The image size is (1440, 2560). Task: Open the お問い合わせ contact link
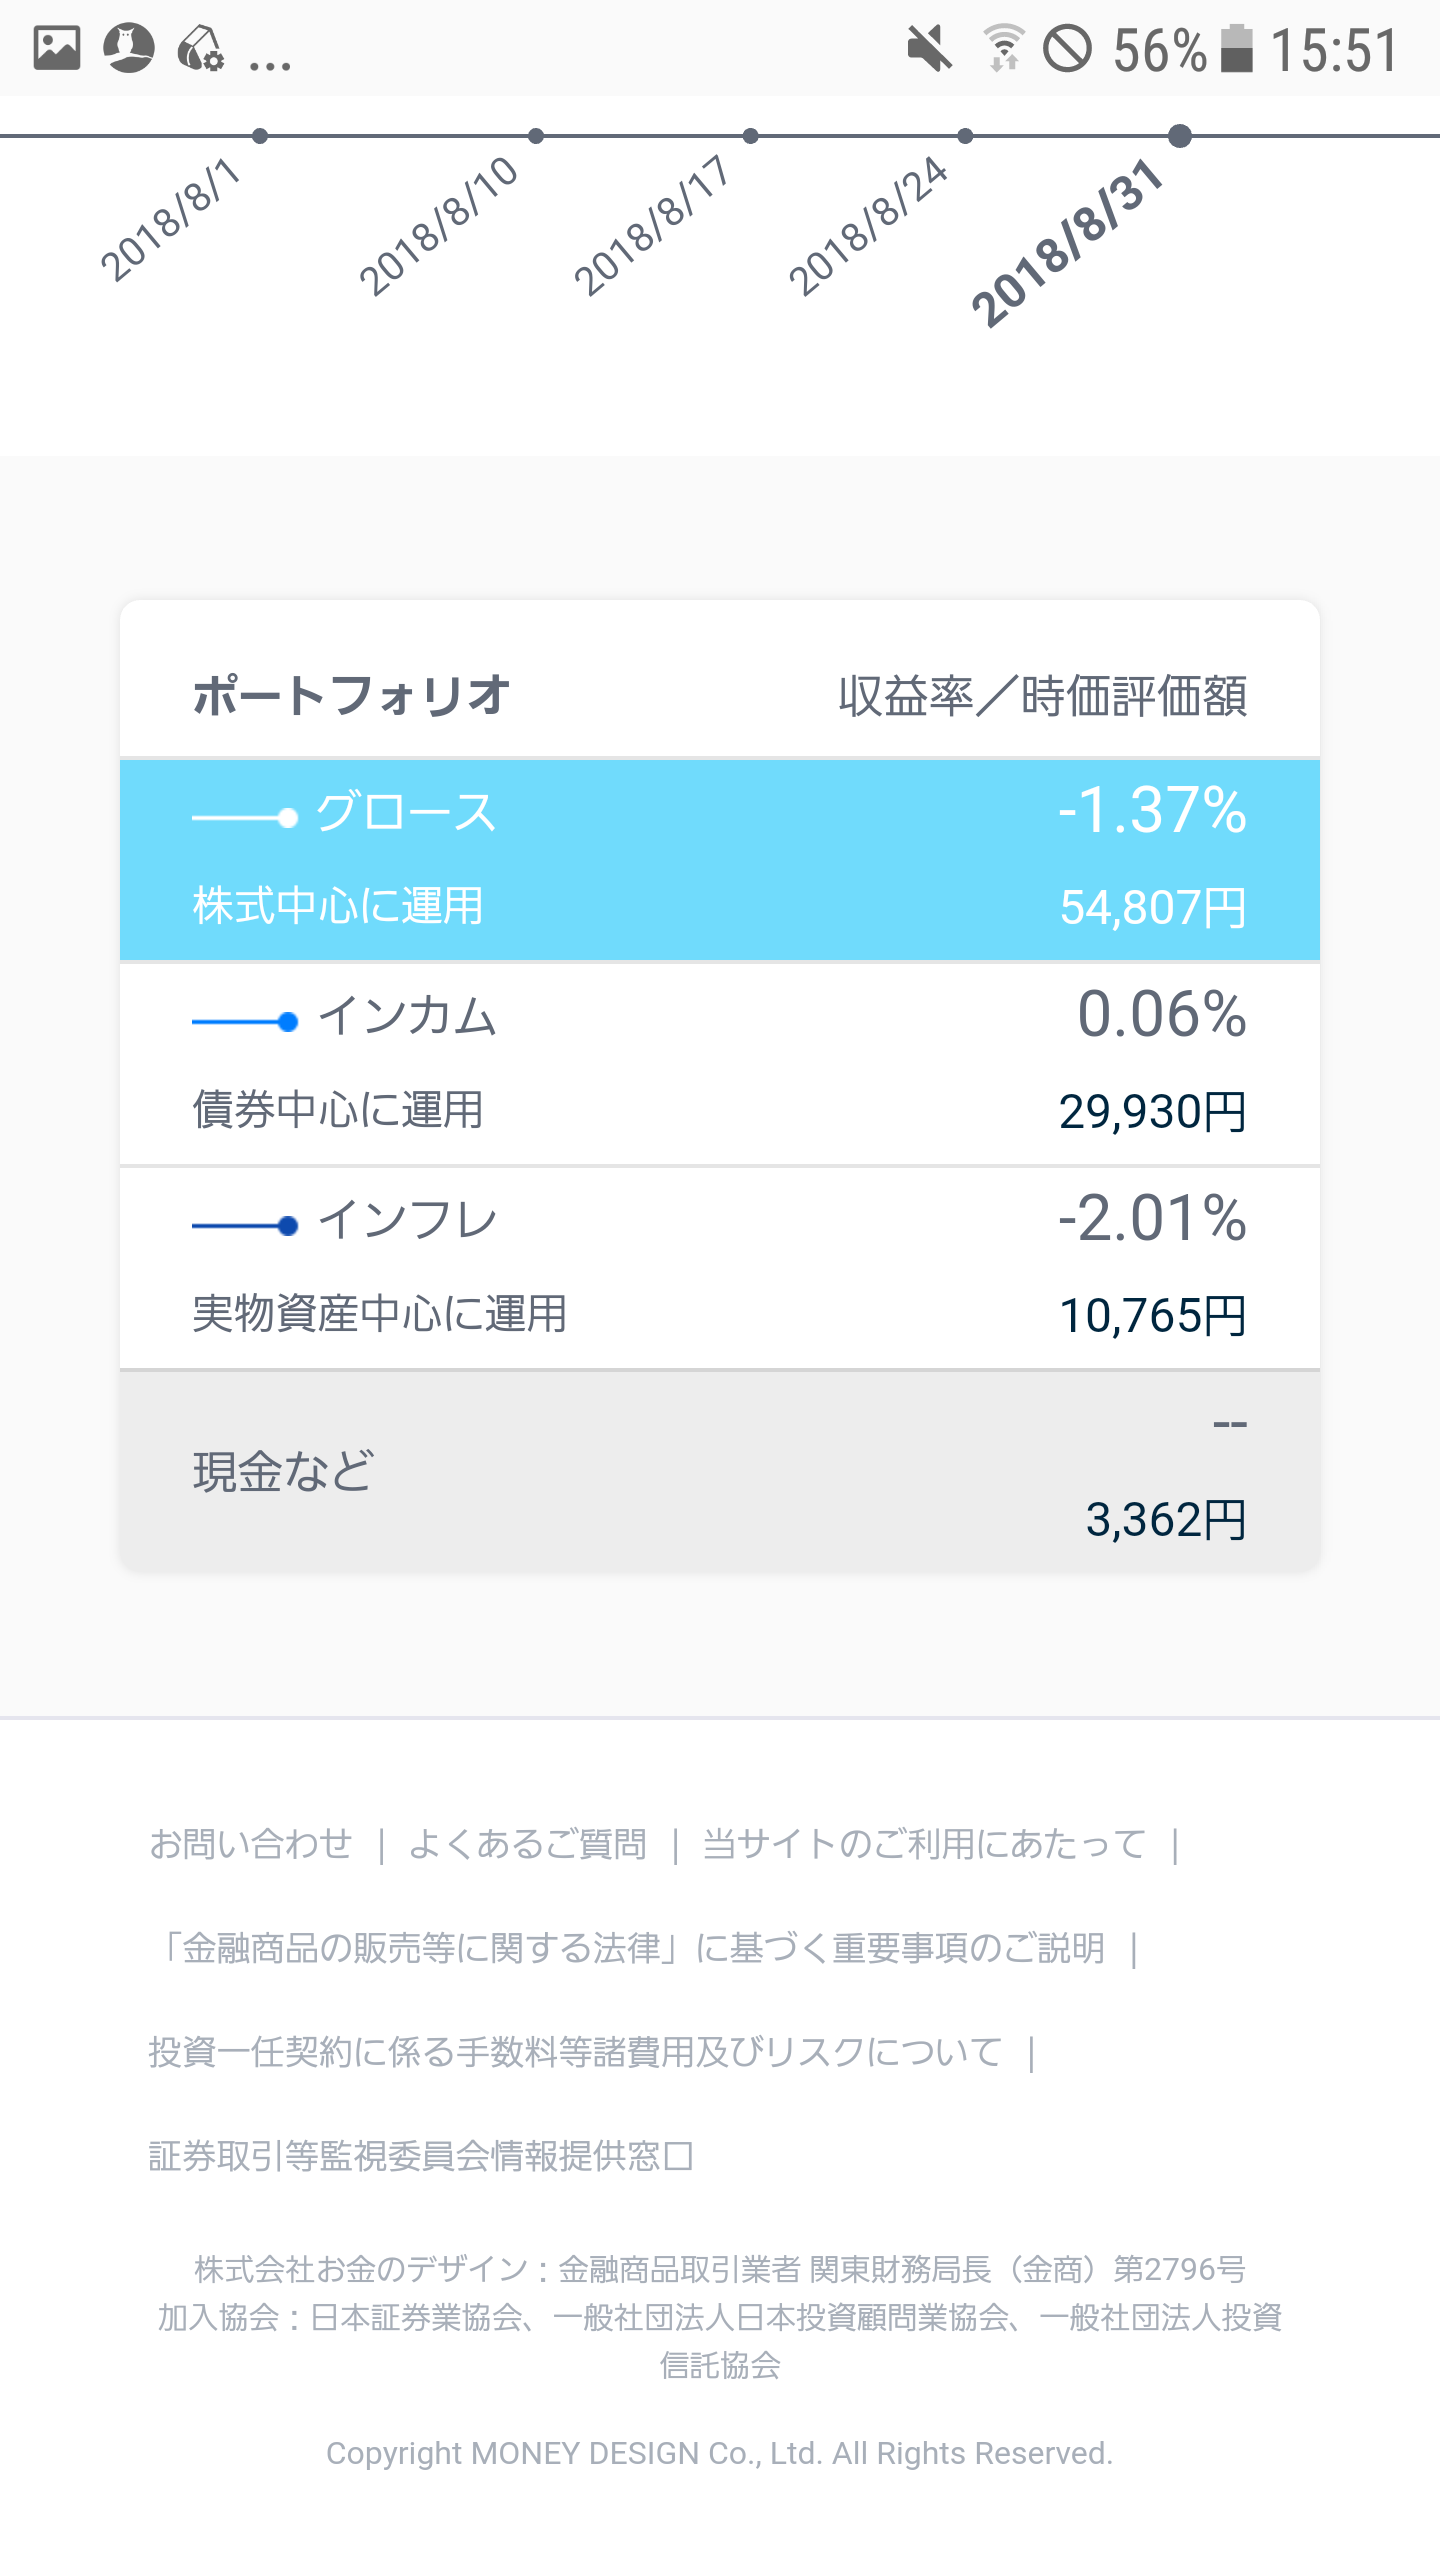251,1844
